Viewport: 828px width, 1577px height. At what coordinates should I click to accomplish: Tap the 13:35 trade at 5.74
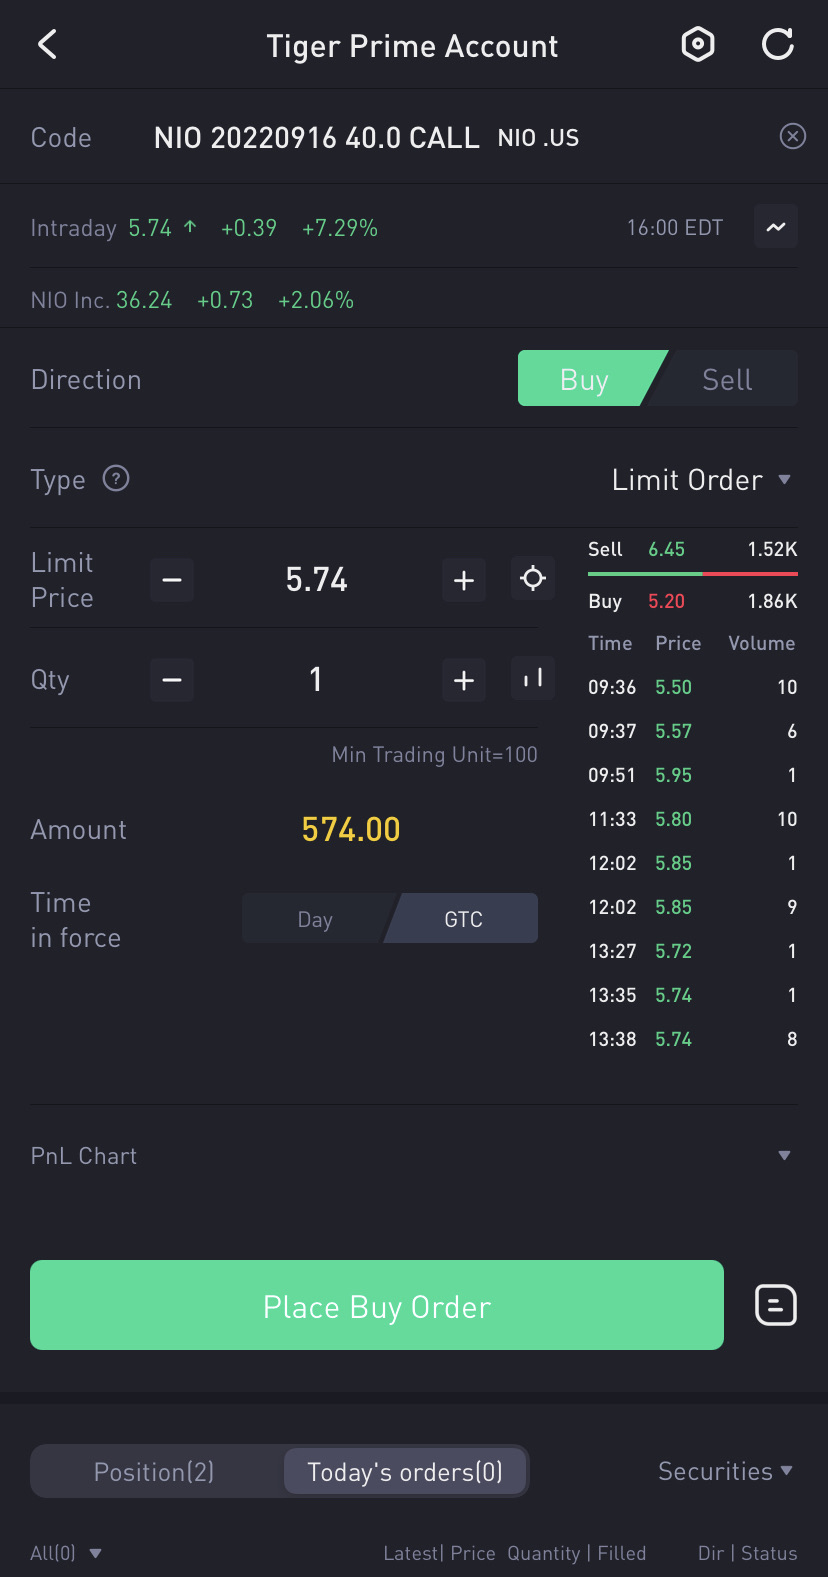point(693,995)
